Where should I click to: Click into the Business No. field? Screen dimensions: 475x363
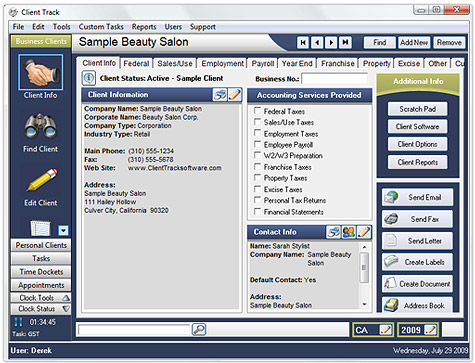[x=334, y=79]
